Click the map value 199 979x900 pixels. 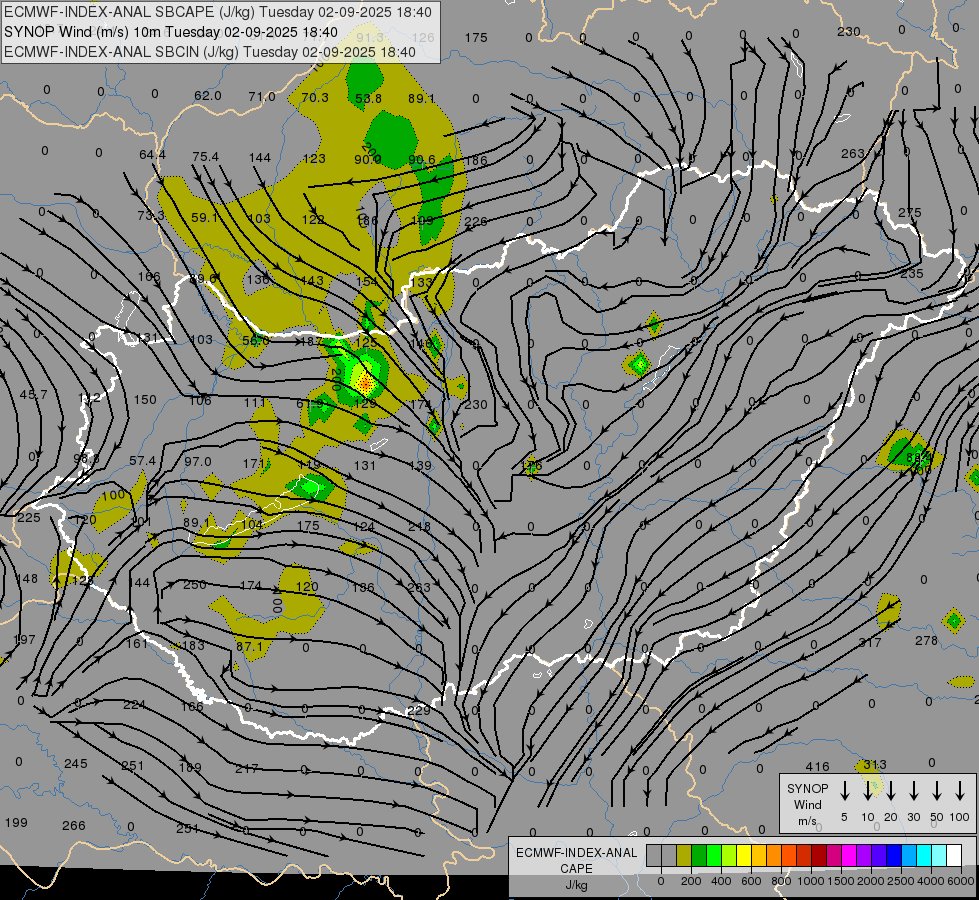click(16, 823)
